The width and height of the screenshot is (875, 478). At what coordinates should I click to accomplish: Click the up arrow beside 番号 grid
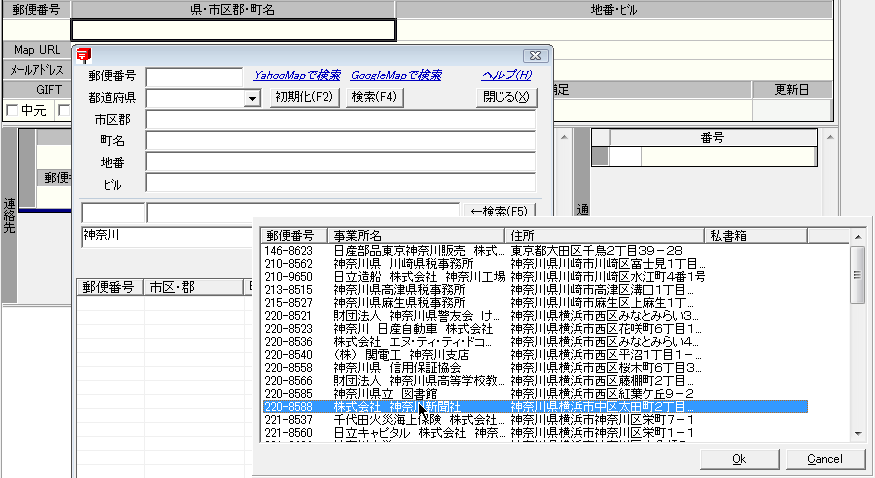(x=830, y=137)
